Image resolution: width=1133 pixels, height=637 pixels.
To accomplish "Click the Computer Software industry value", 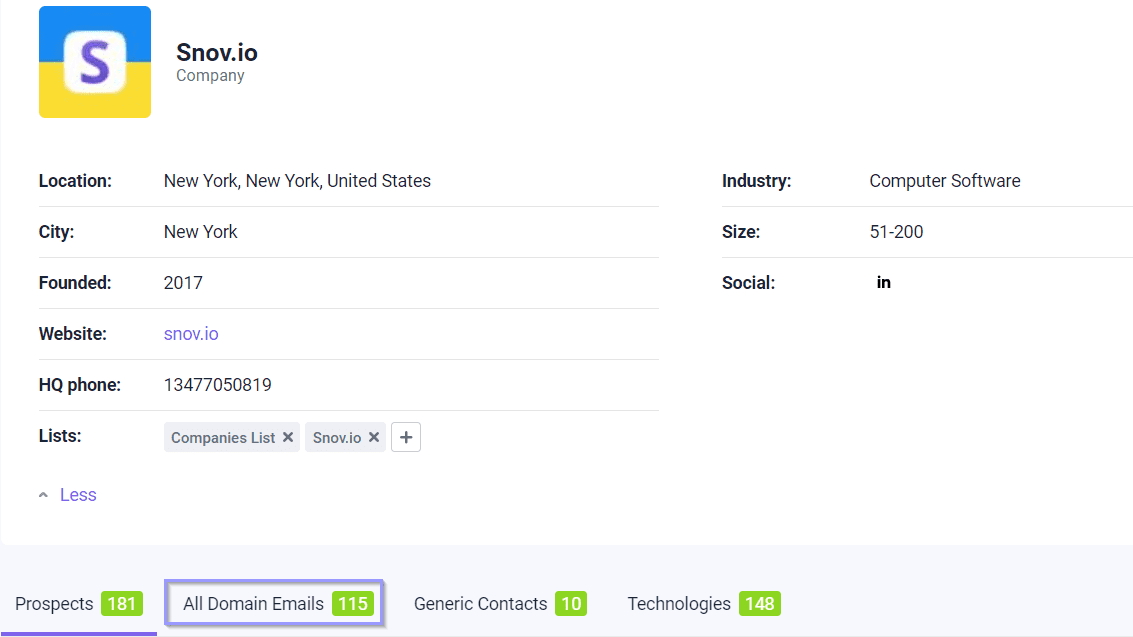I will [944, 181].
